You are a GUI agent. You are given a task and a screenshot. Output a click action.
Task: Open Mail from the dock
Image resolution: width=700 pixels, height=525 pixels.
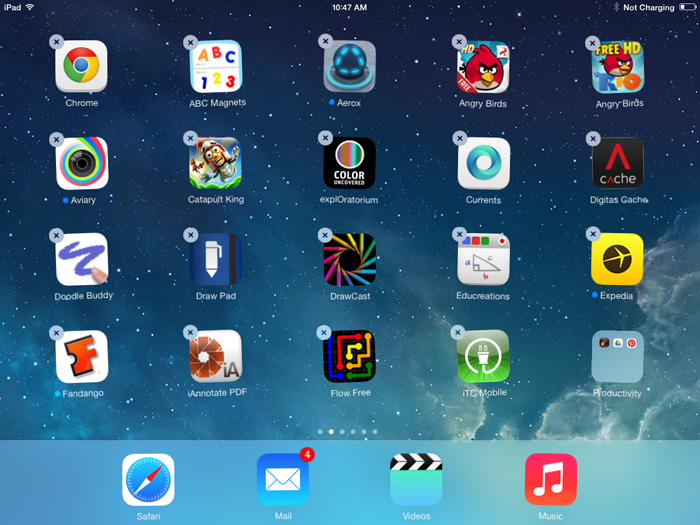click(283, 480)
